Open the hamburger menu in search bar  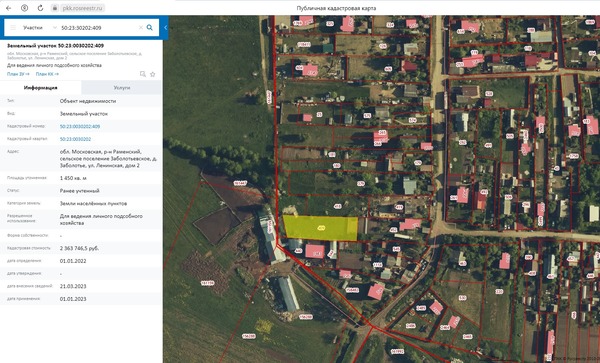pyautogui.click(x=13, y=28)
